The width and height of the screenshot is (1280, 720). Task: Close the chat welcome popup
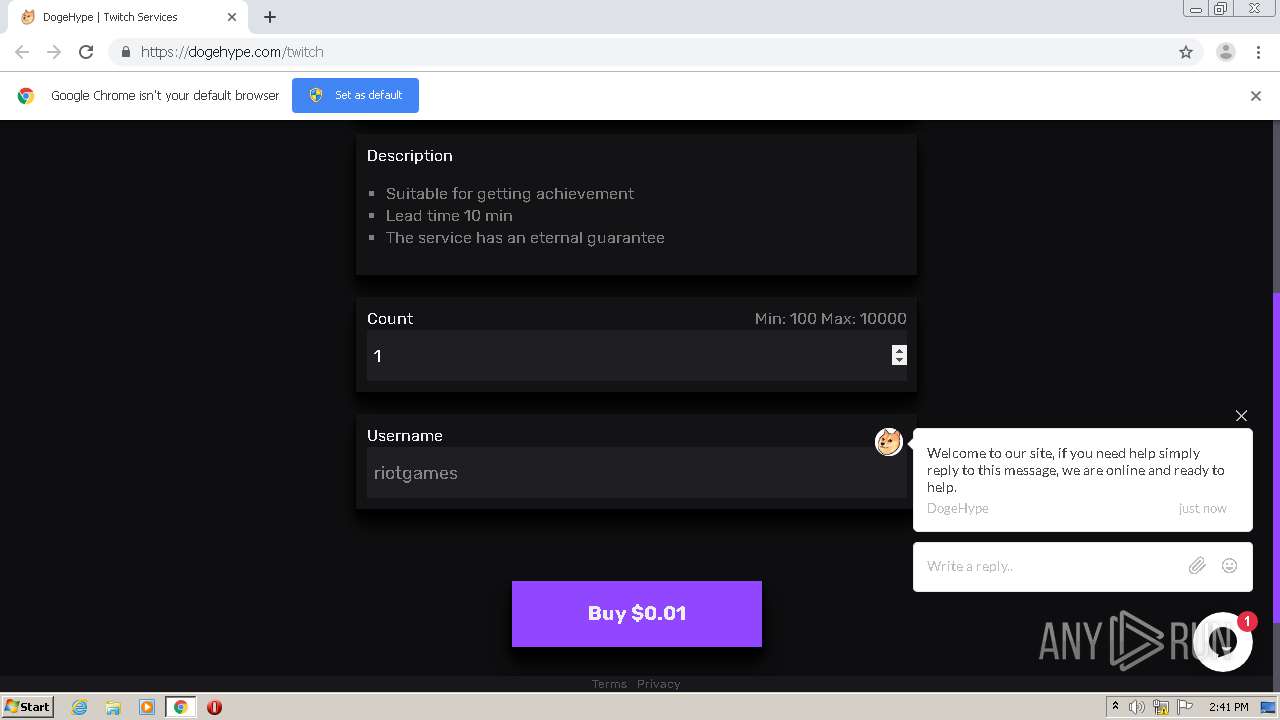(1241, 416)
